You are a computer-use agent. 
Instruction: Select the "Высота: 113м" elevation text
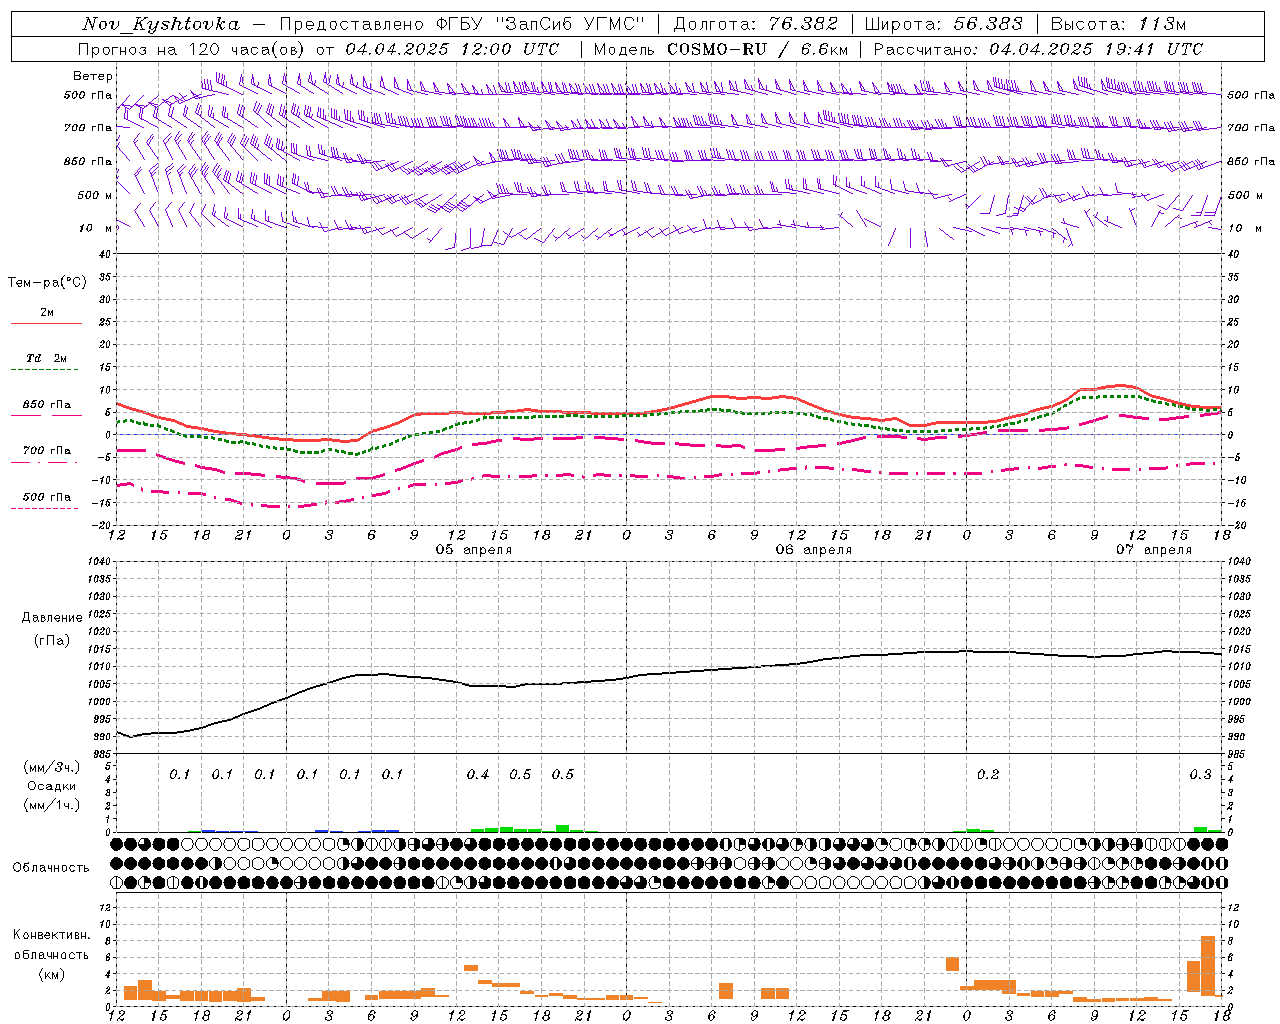(1118, 24)
